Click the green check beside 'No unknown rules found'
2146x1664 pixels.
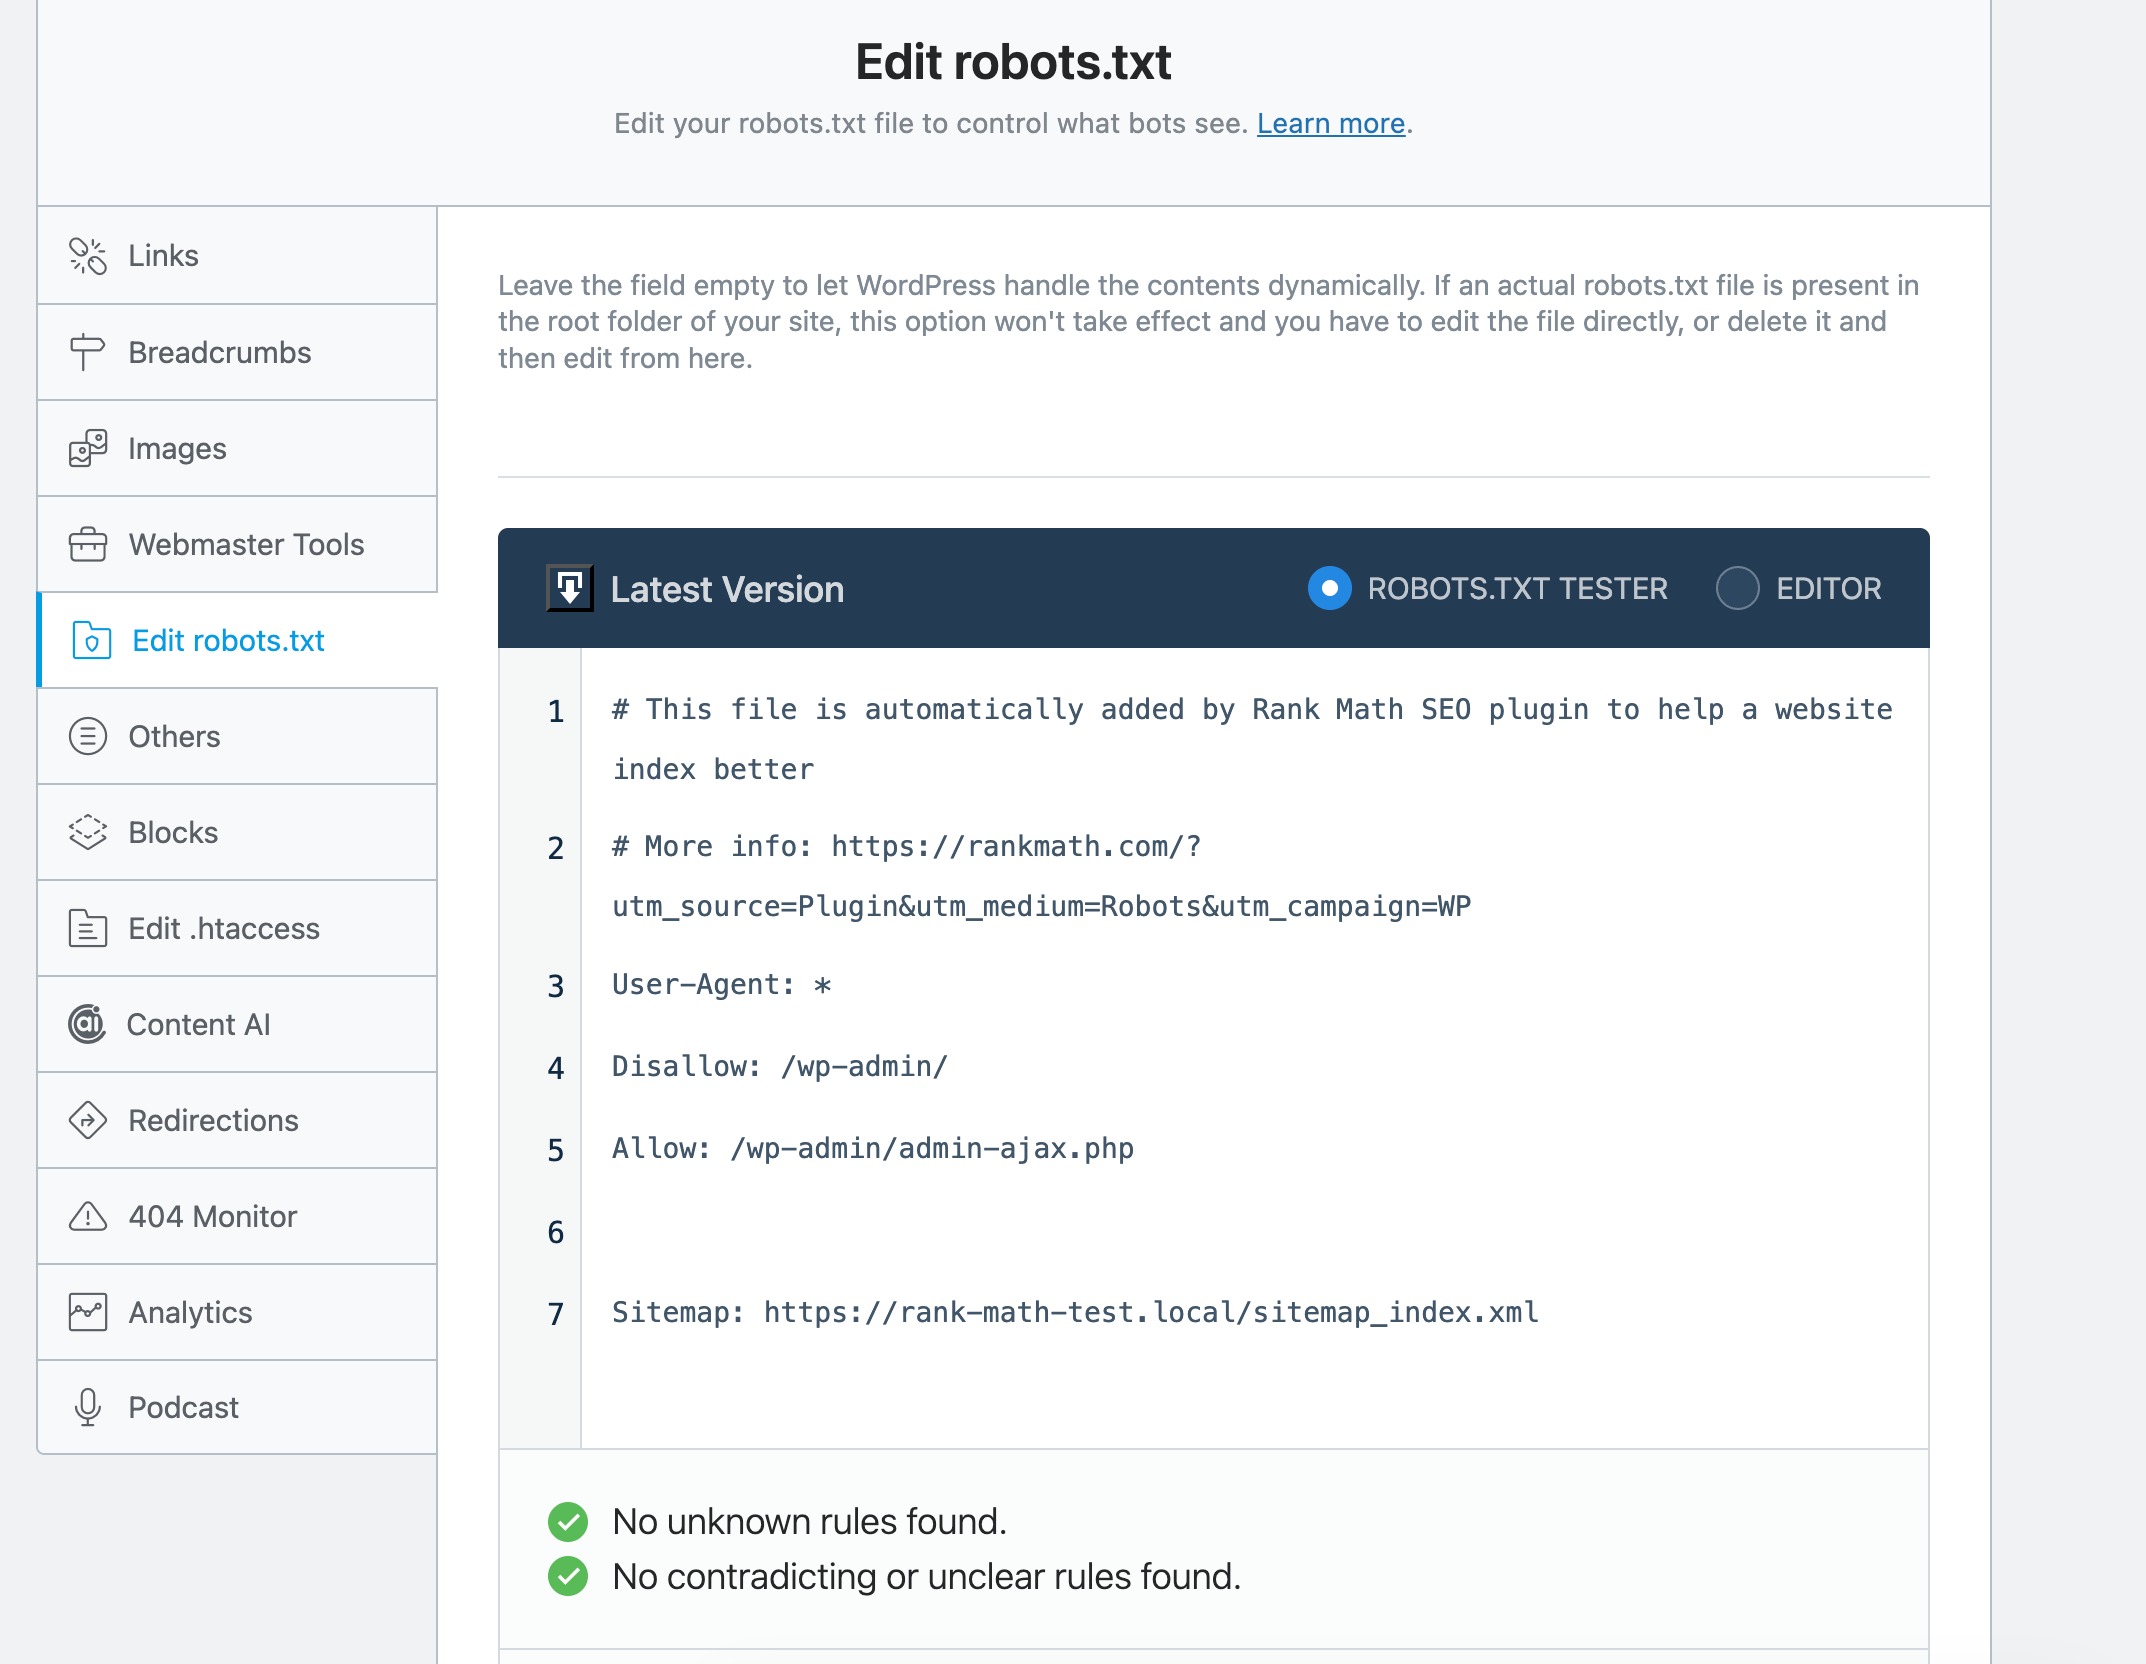click(x=570, y=1522)
